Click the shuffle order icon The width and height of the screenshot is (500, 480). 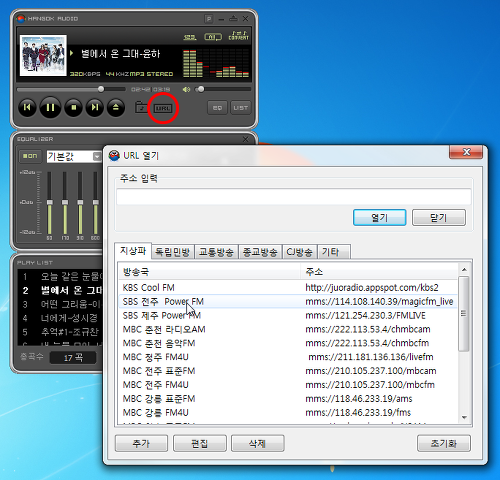(x=190, y=37)
